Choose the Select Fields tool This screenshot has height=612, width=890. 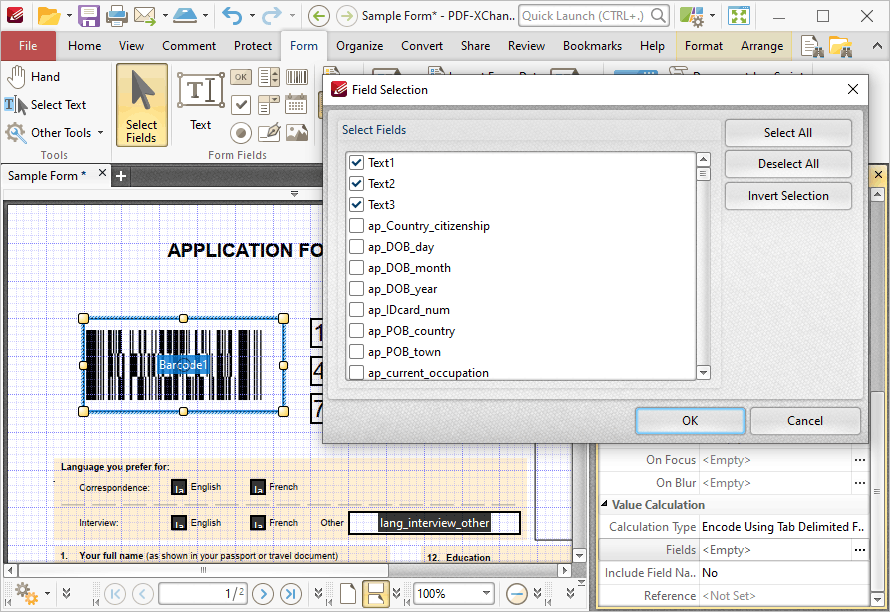[x=141, y=105]
